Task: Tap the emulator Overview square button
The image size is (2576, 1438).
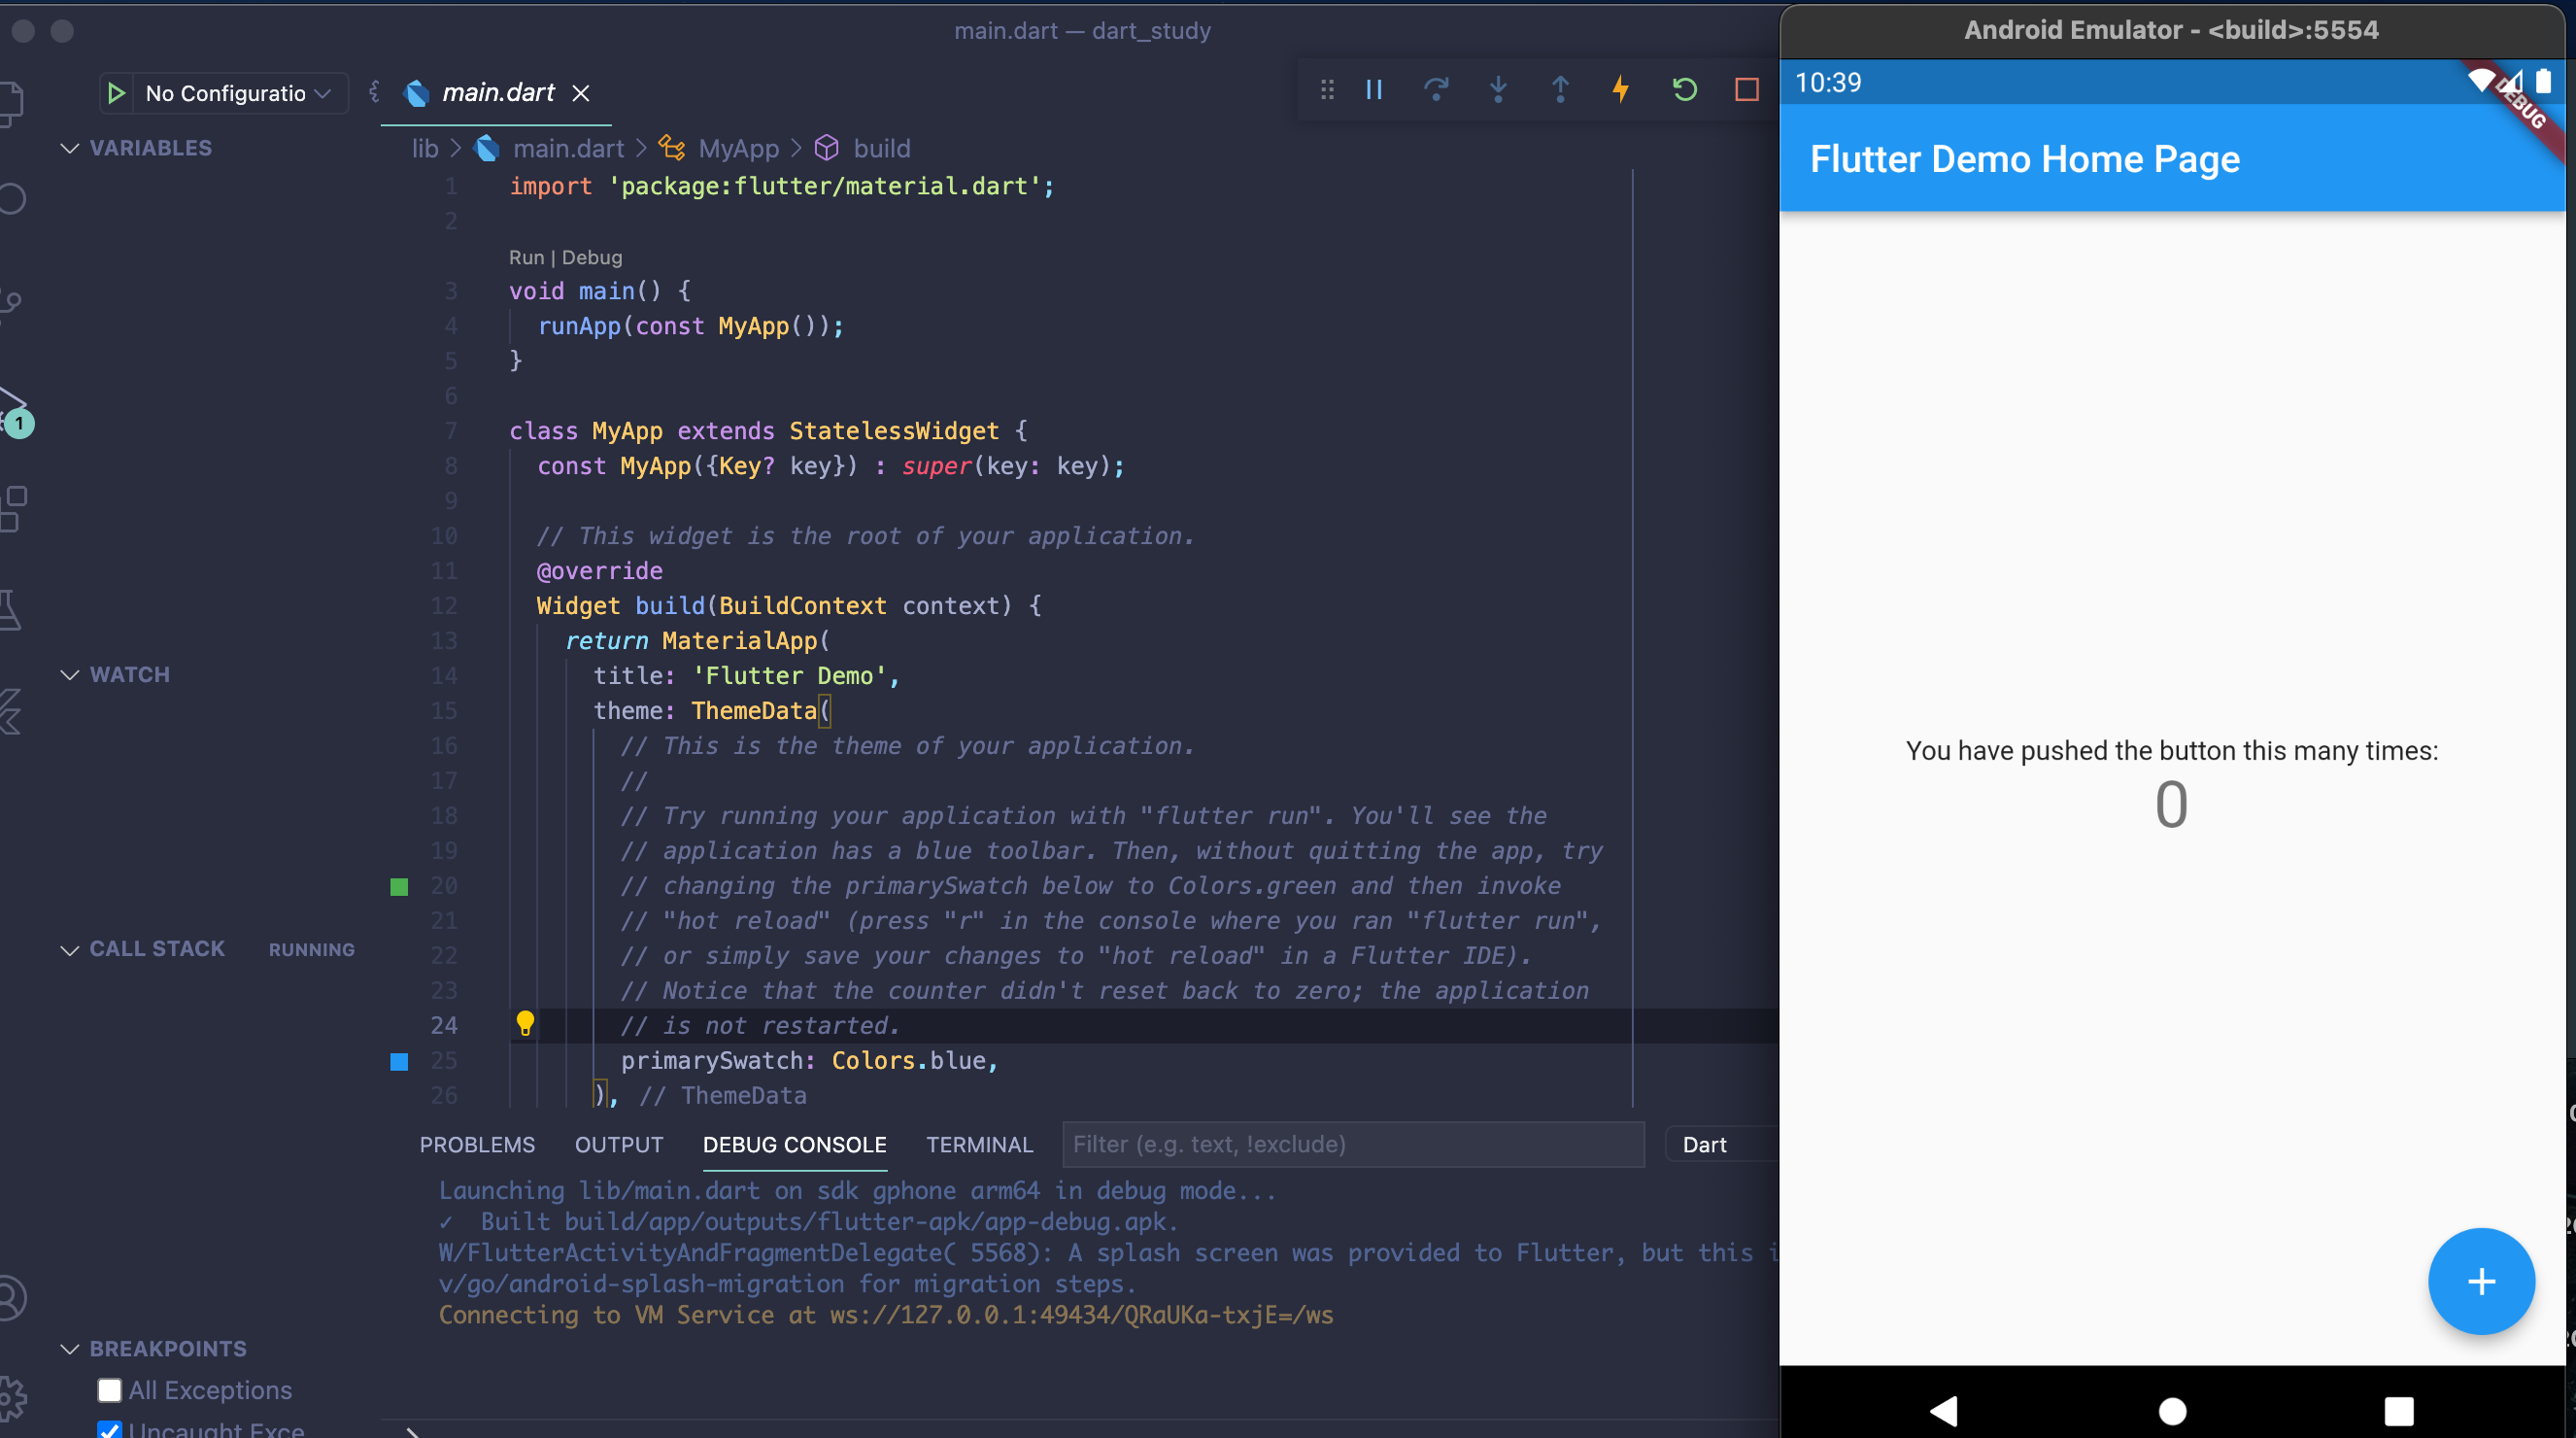Action: (2398, 1410)
